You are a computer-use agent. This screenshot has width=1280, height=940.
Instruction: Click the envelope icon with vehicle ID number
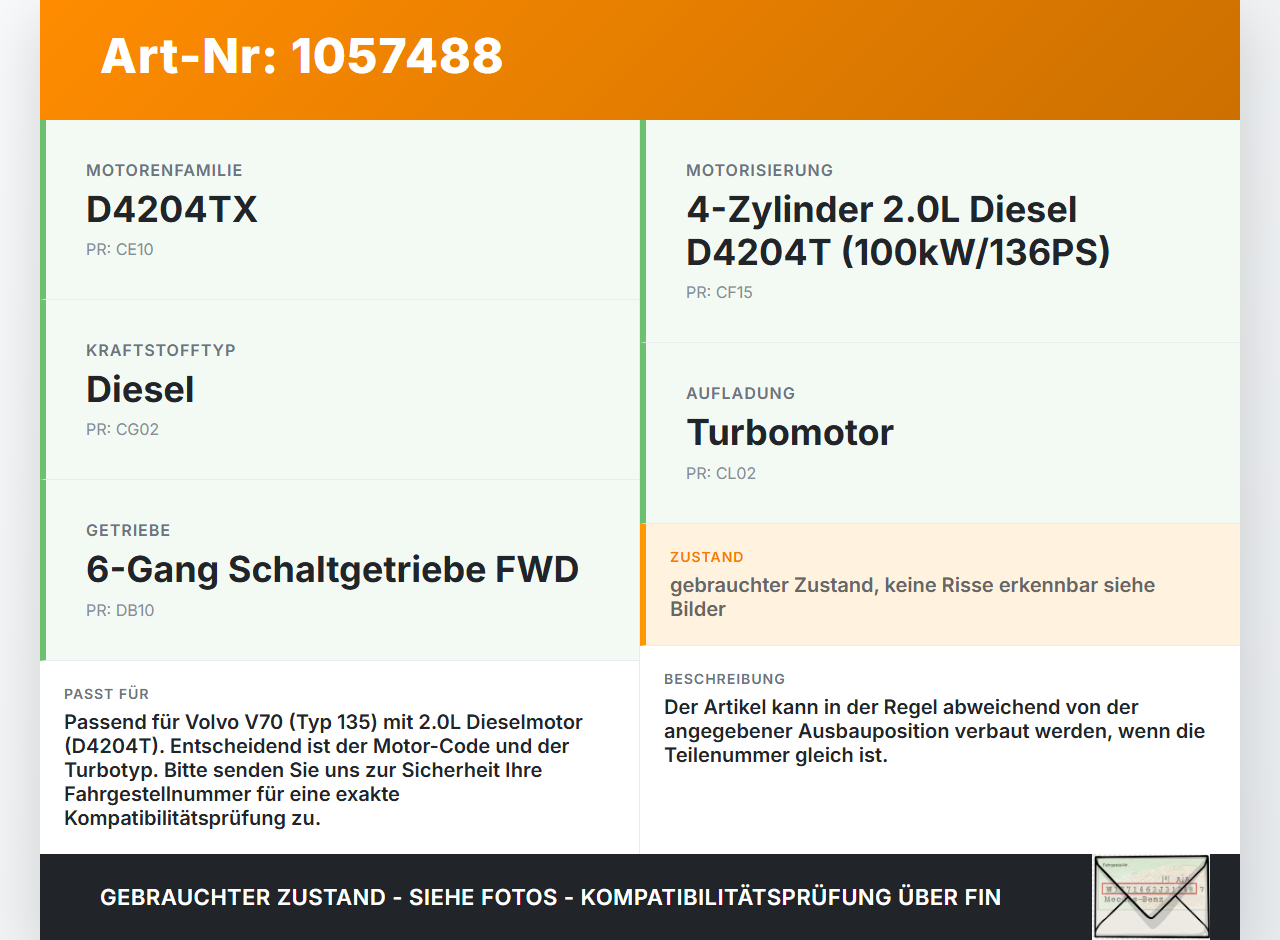coord(1151,897)
